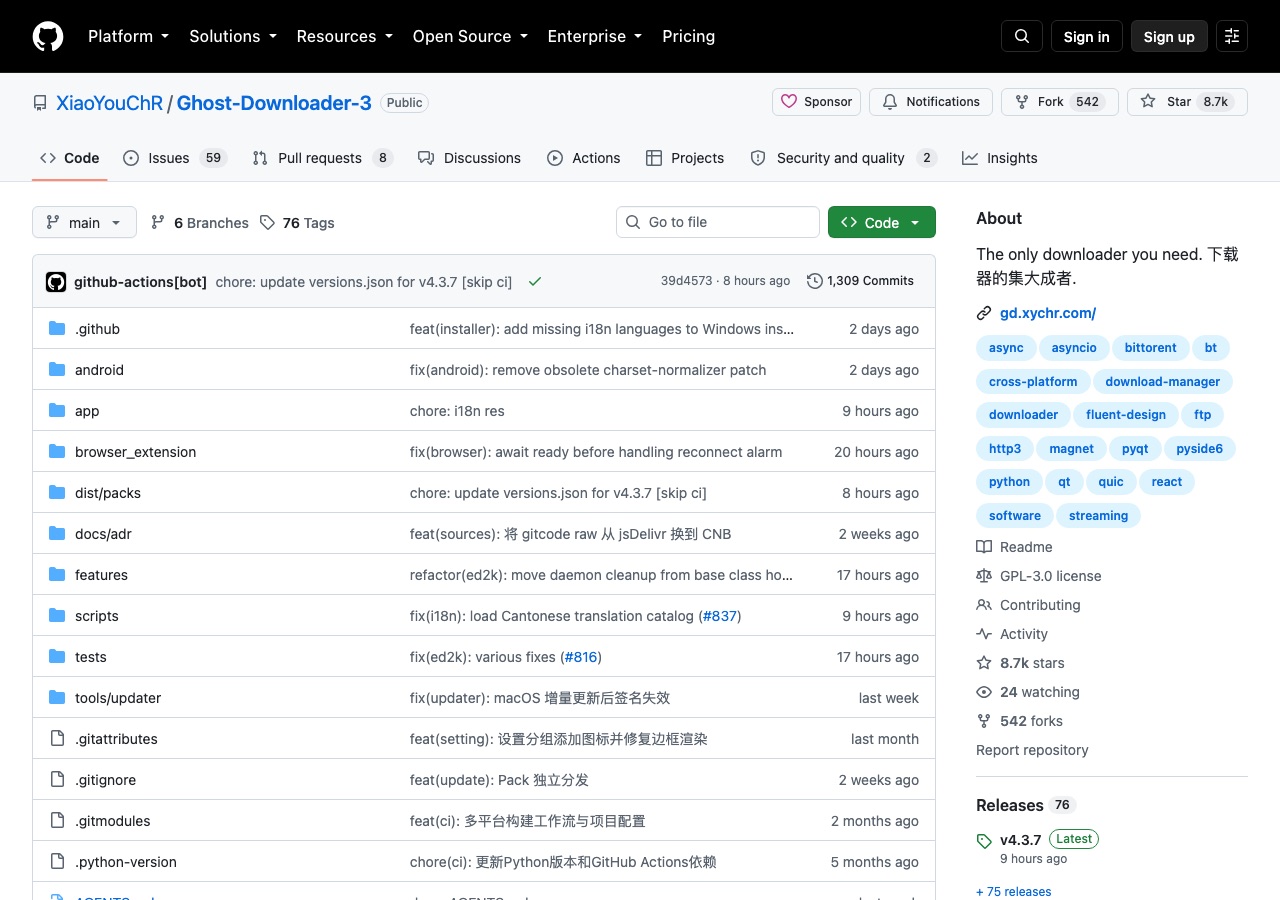Expand the Platform menu

tap(128, 36)
